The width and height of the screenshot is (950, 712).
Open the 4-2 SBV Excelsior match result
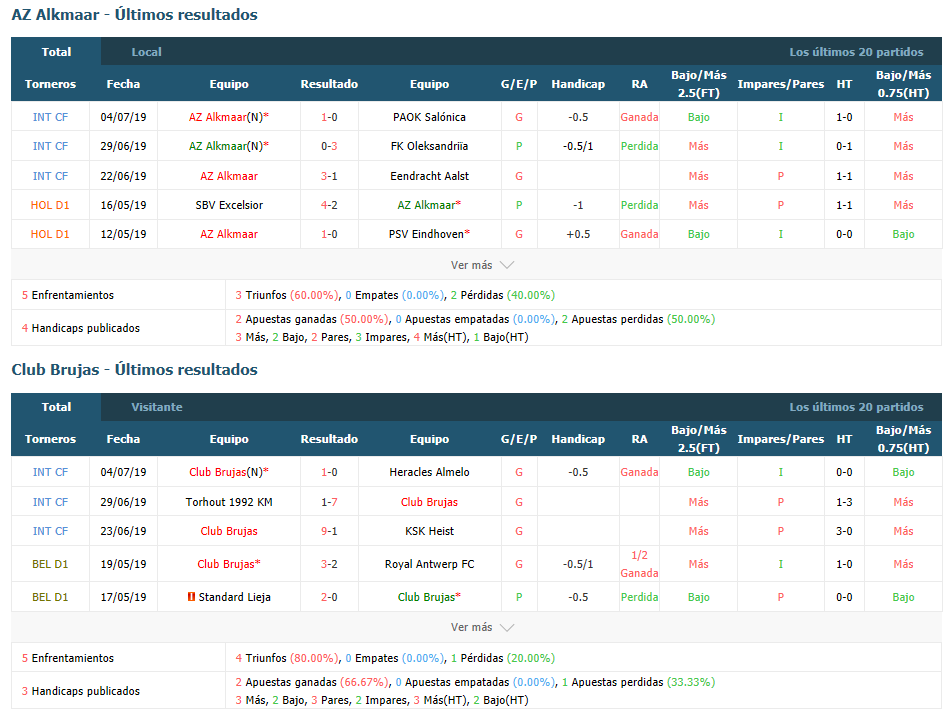(x=329, y=205)
